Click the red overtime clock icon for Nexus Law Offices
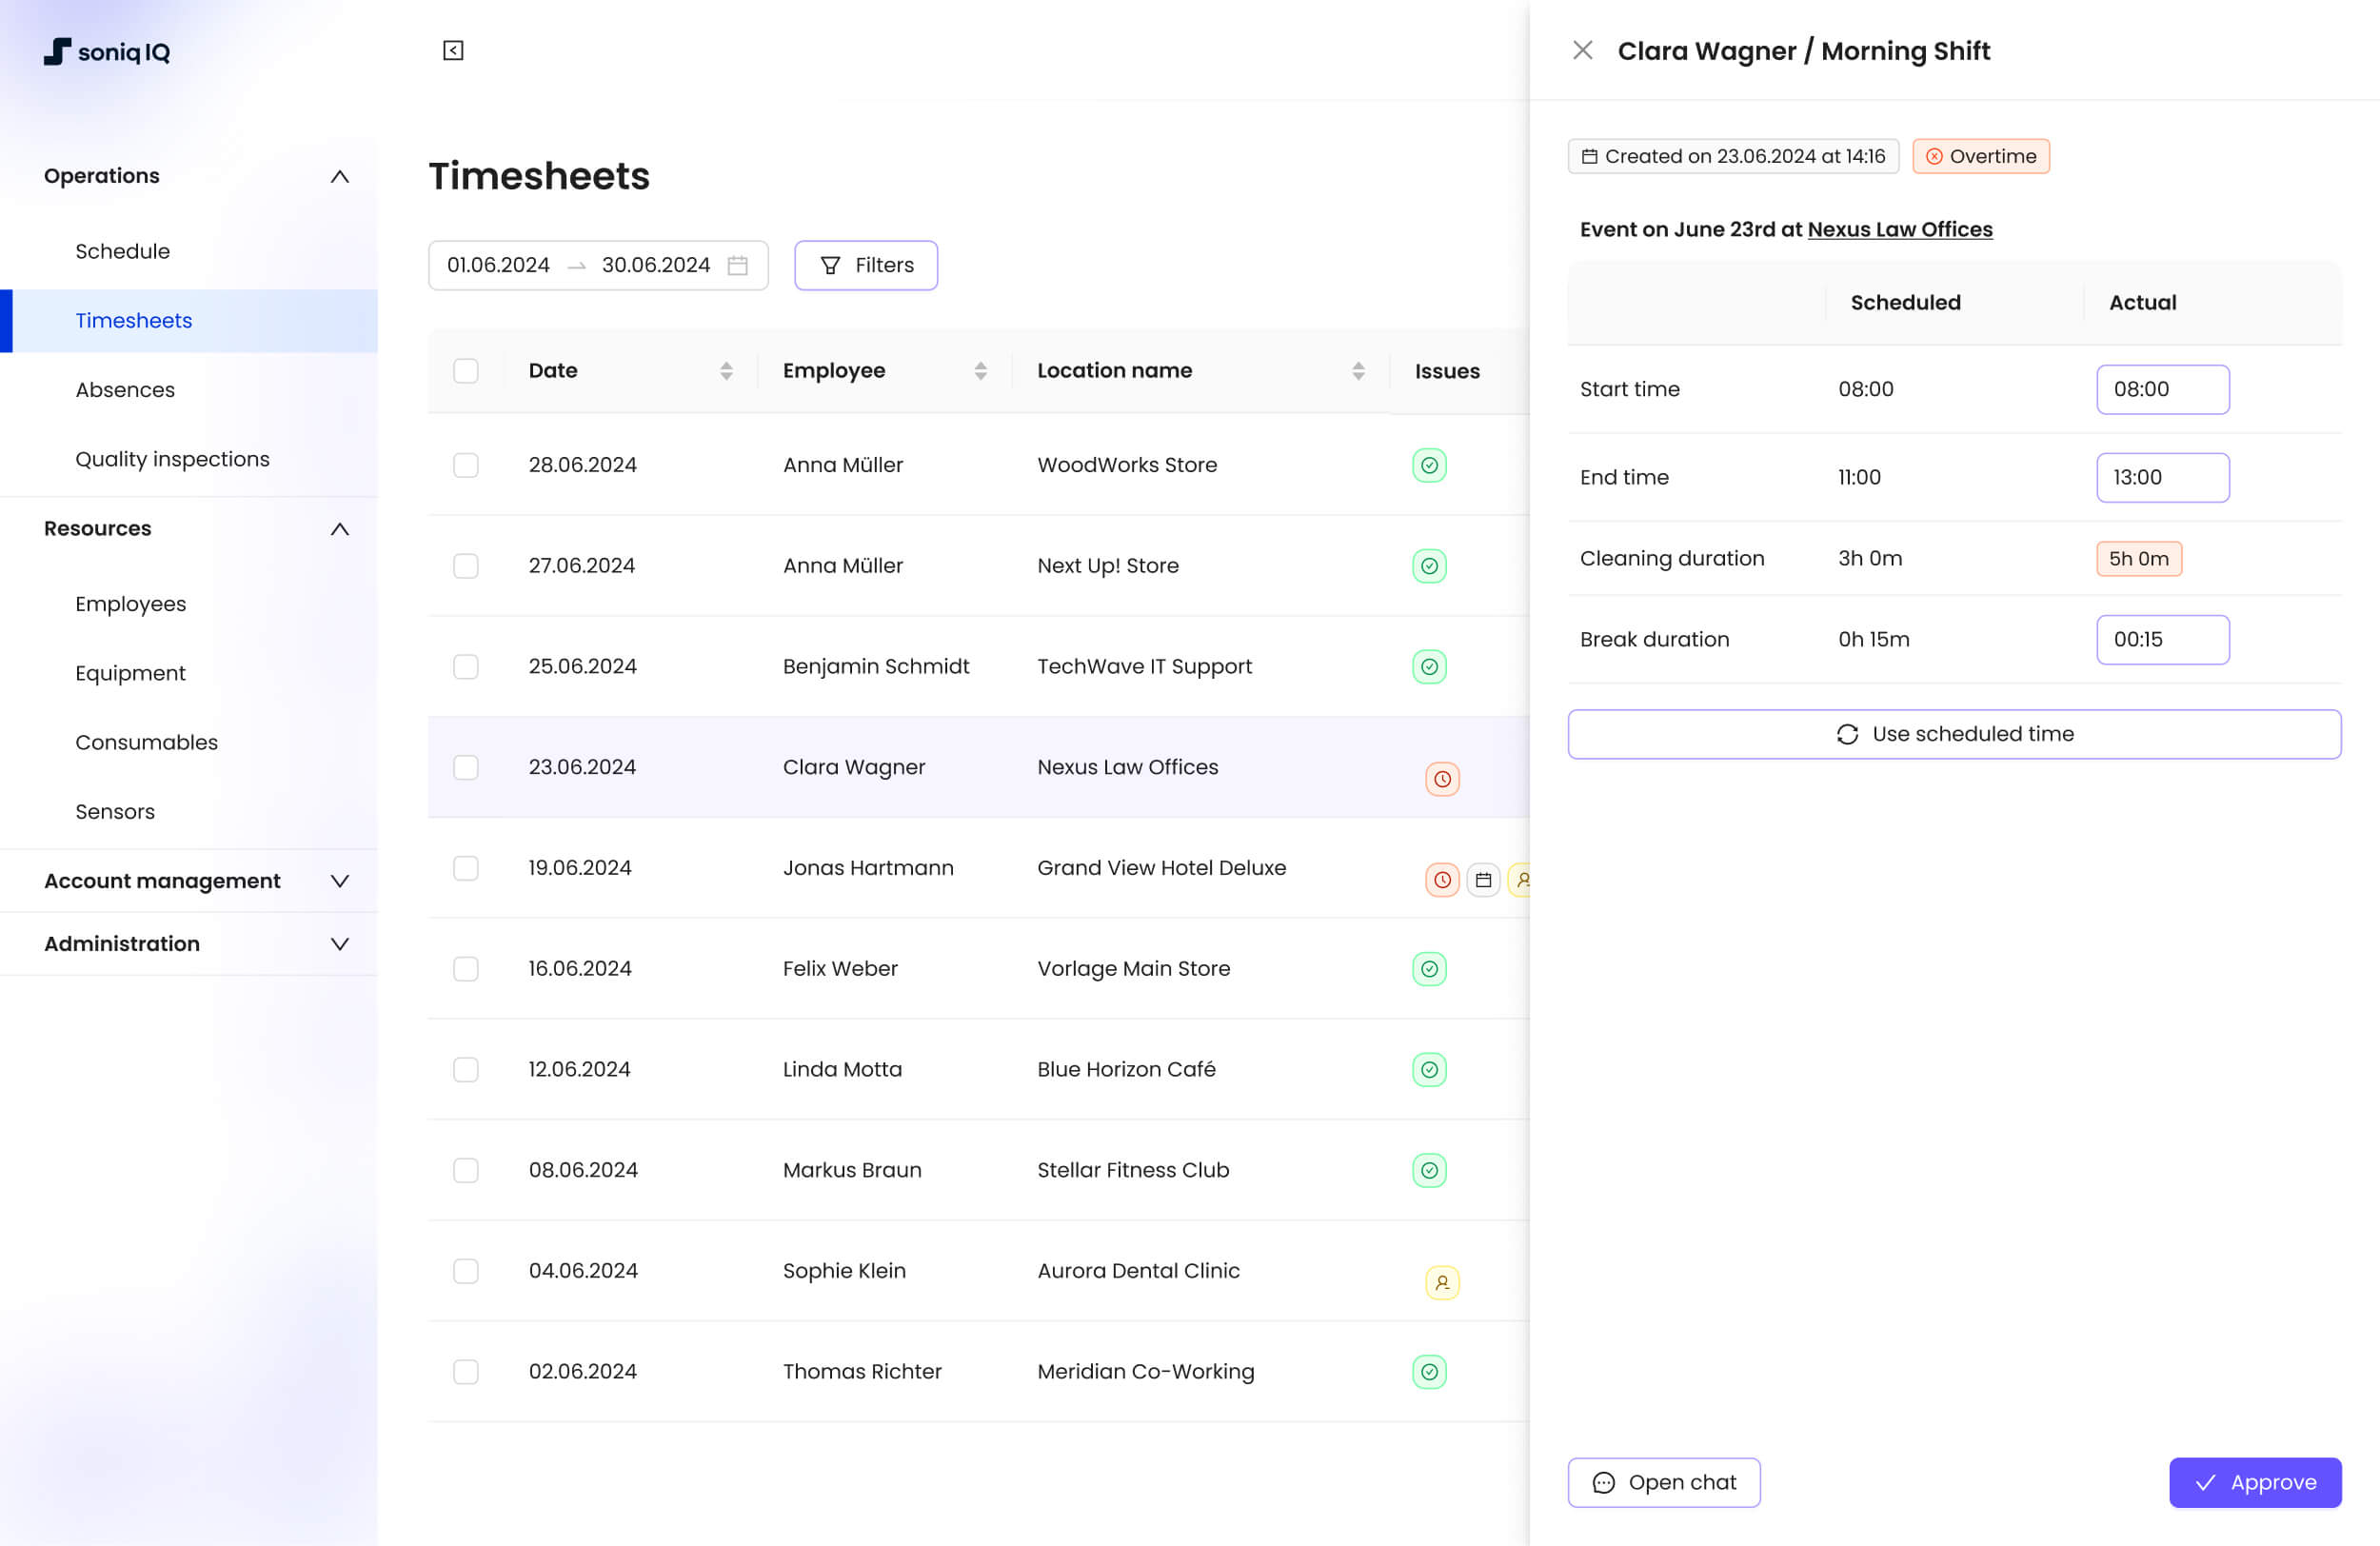Image resolution: width=2380 pixels, height=1546 pixels. point(1442,779)
